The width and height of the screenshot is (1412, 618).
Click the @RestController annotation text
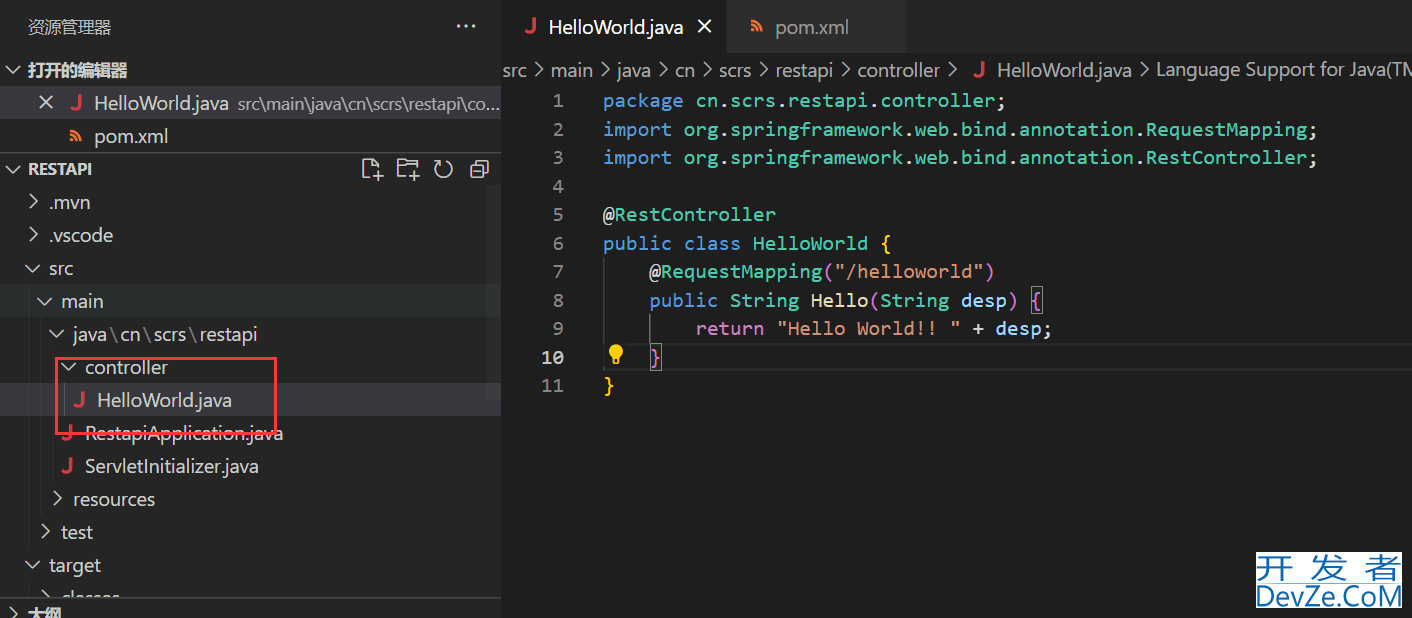click(x=689, y=215)
